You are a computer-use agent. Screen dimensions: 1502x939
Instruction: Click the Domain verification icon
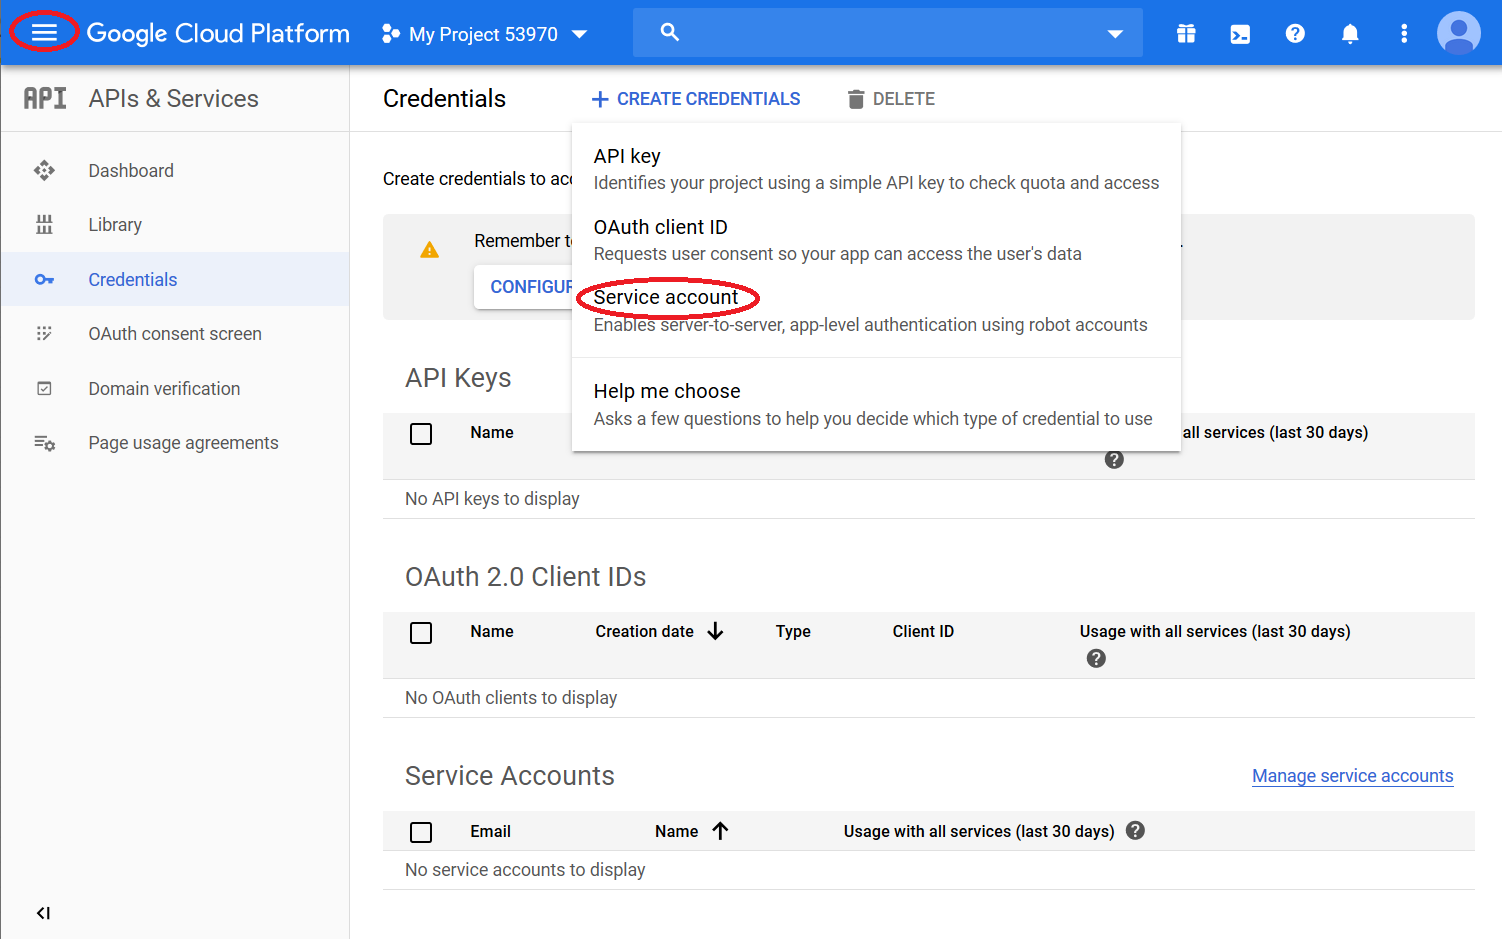click(x=44, y=389)
